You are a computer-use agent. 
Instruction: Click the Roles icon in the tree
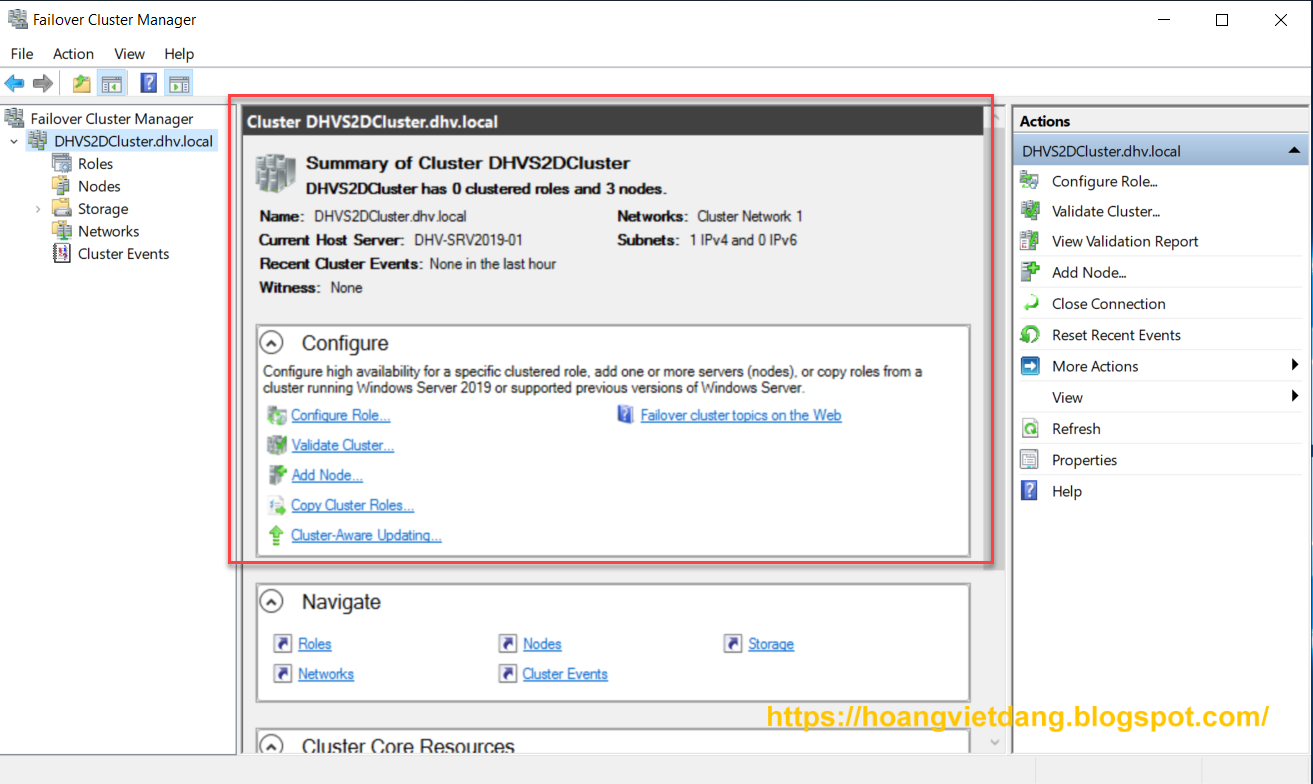click(61, 163)
